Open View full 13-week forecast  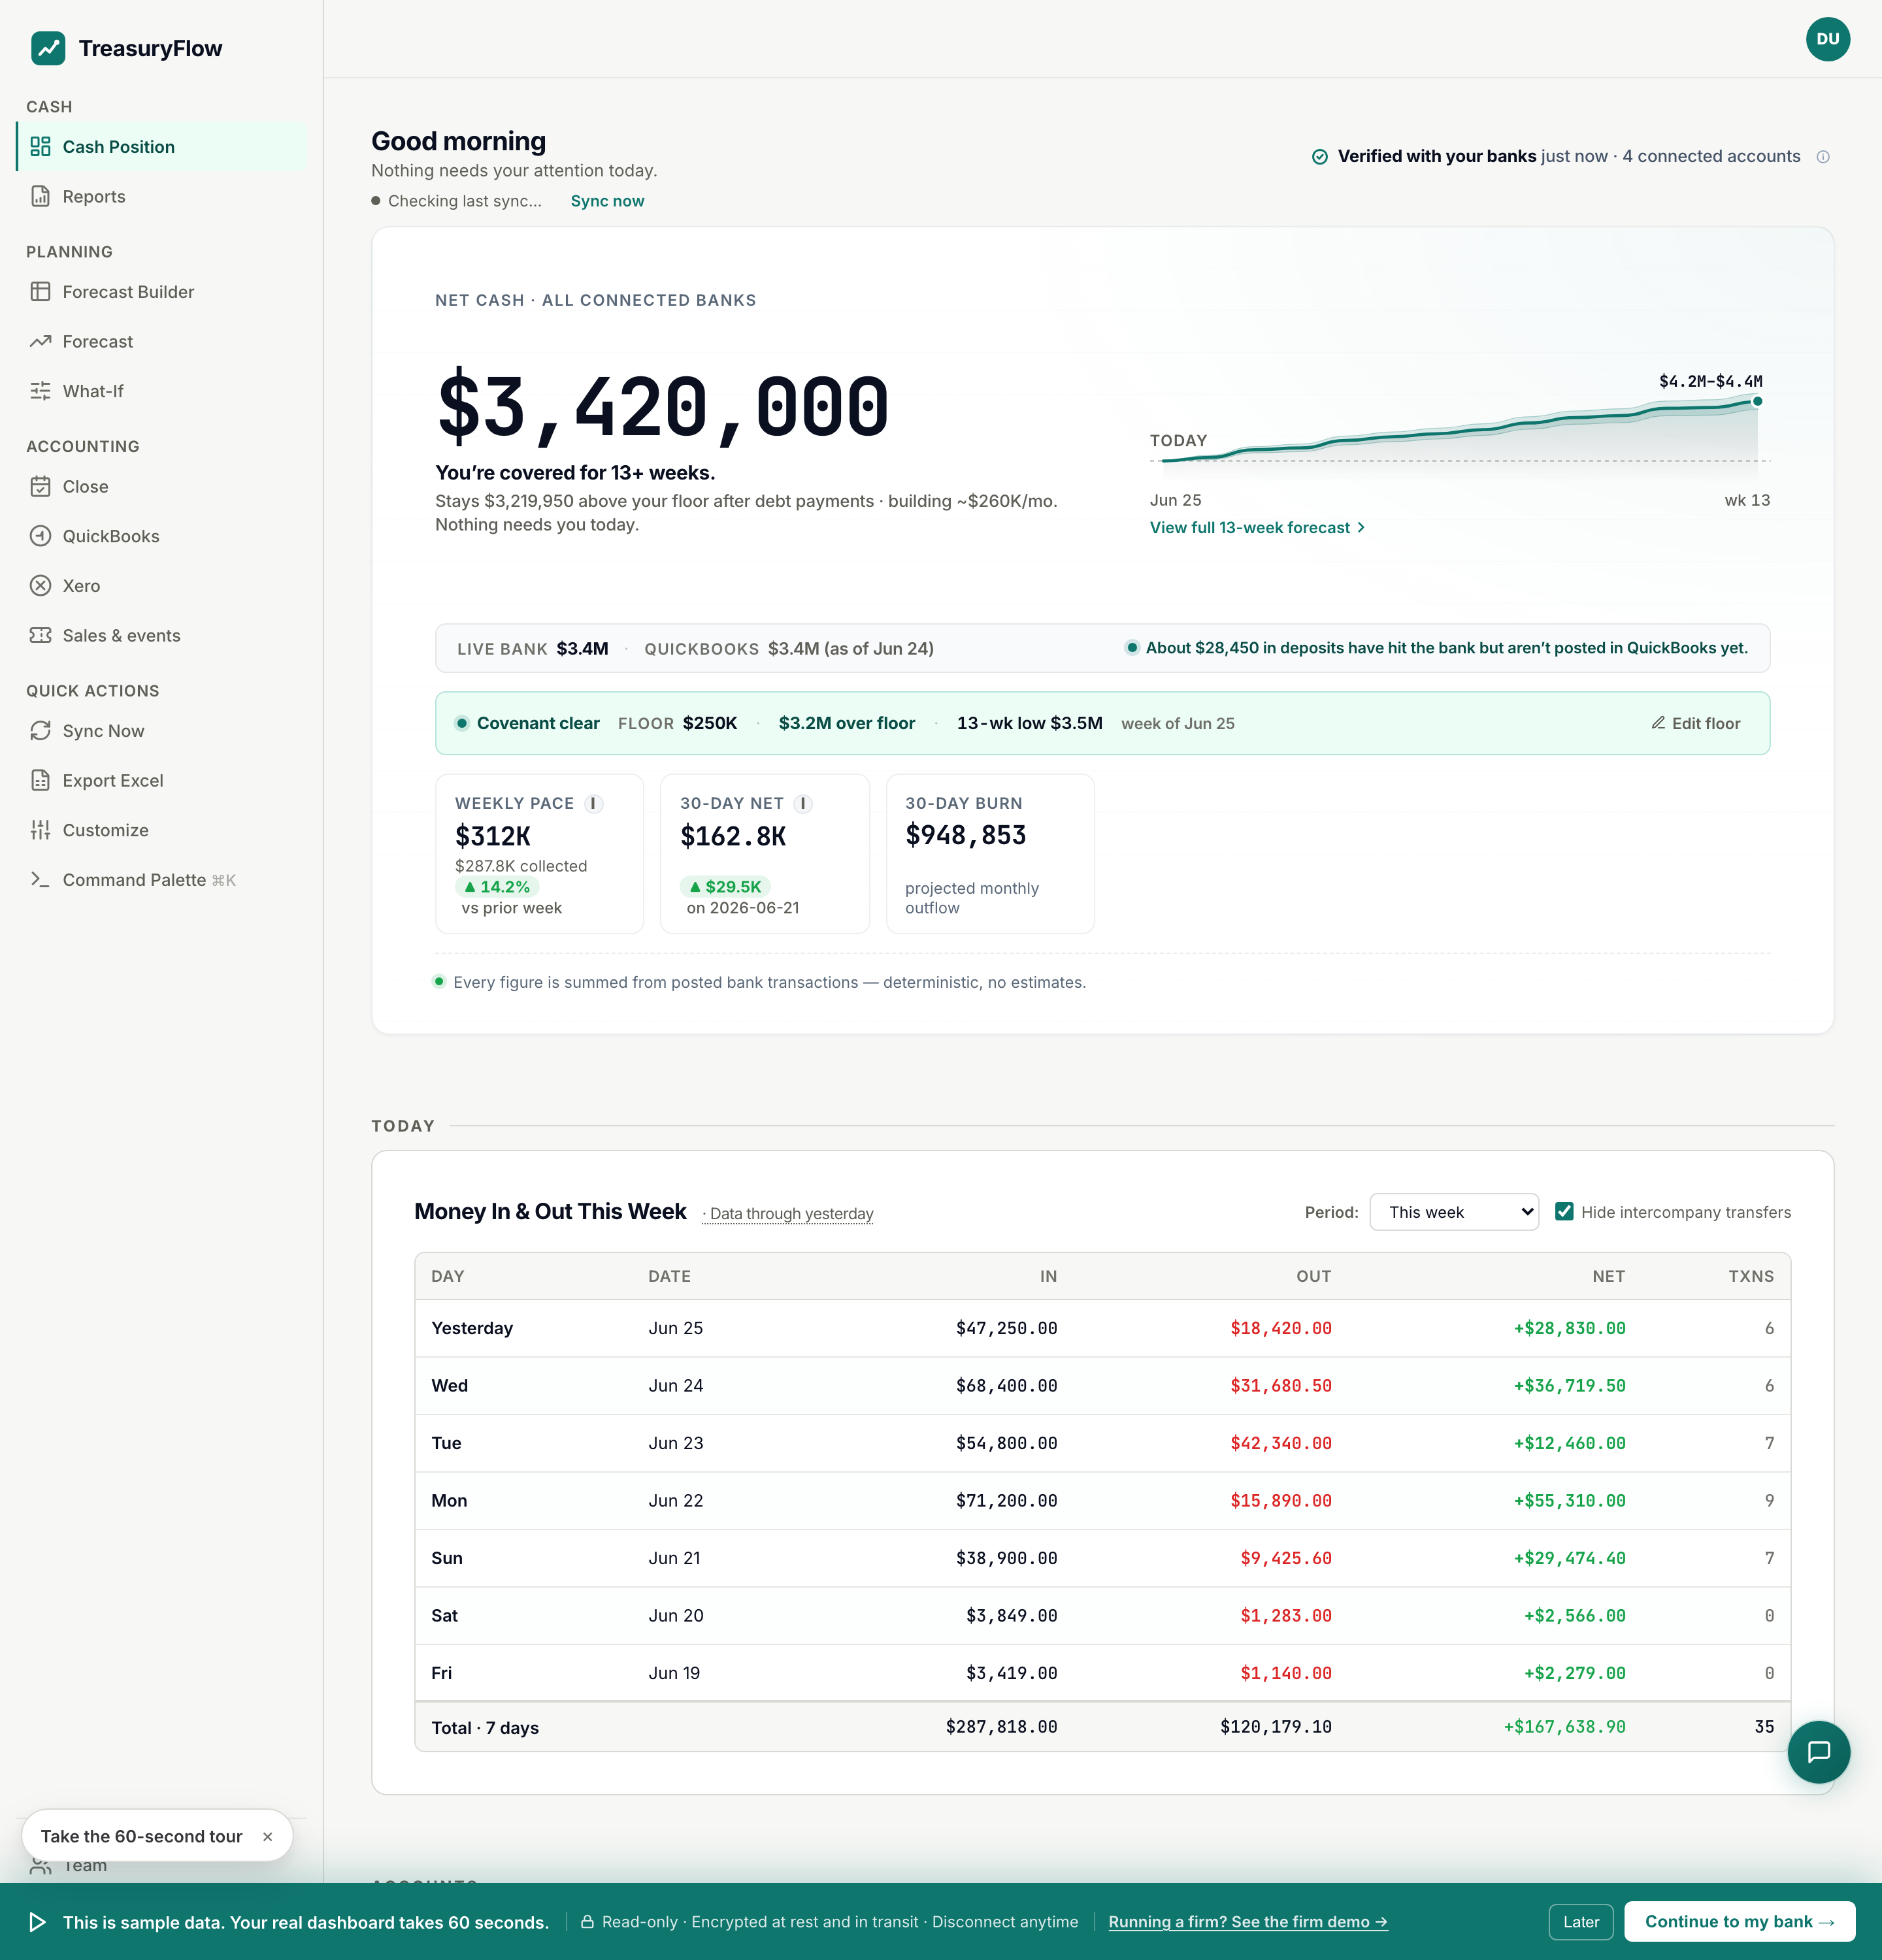click(x=1257, y=528)
